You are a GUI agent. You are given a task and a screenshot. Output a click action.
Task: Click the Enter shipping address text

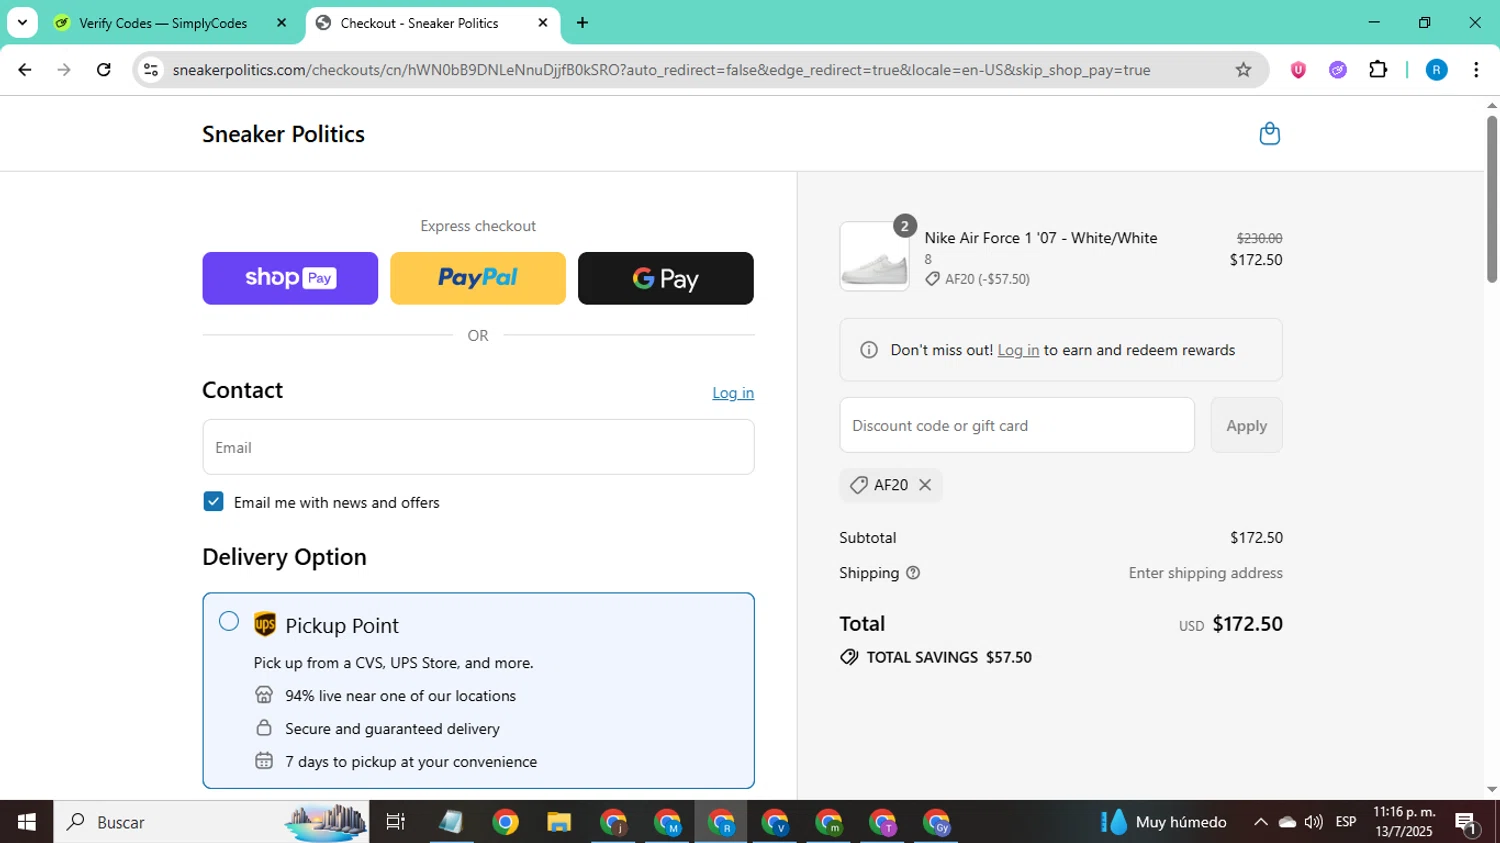click(x=1205, y=573)
